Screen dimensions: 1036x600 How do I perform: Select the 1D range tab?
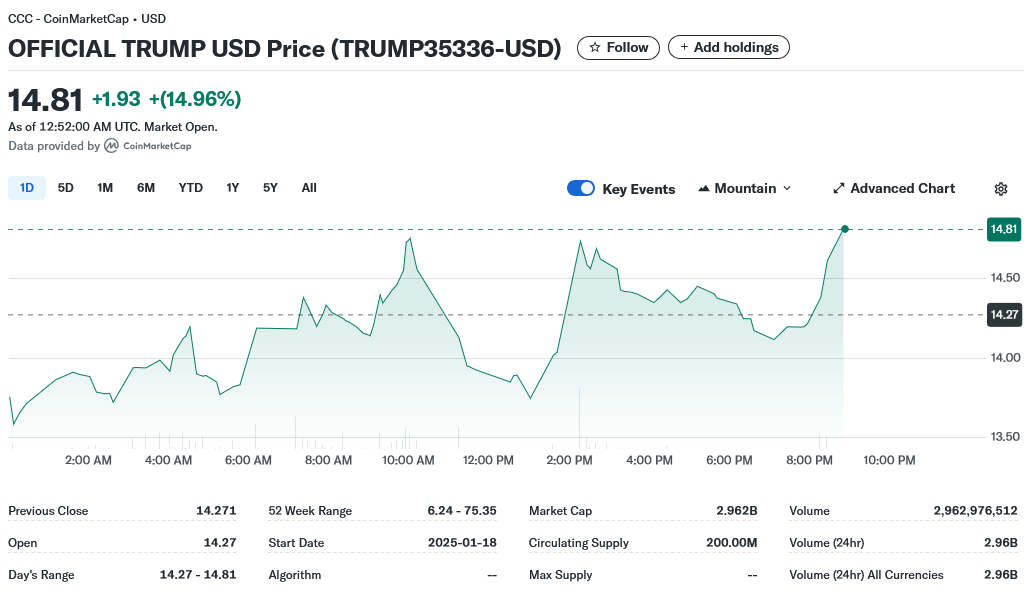point(26,188)
